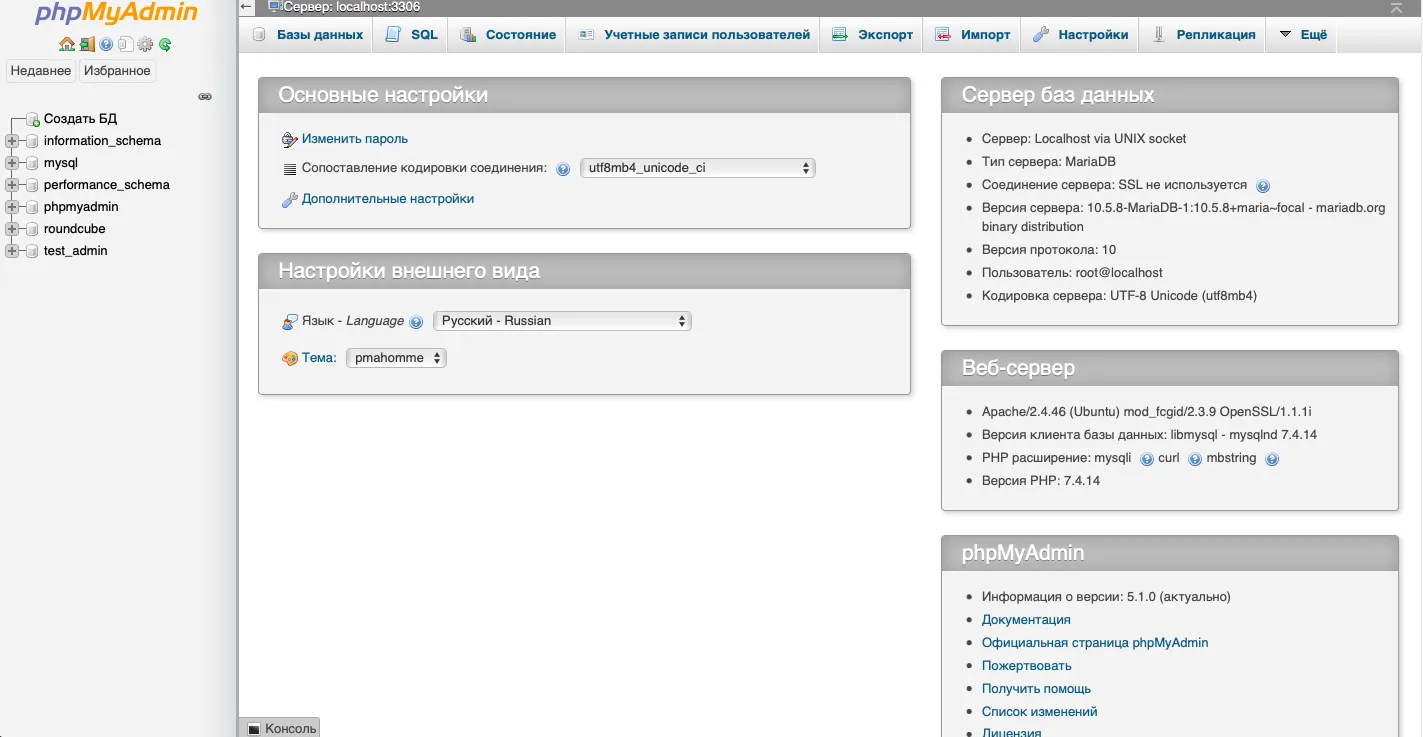Go to Home via house icon
The height and width of the screenshot is (737, 1423).
tap(67, 44)
